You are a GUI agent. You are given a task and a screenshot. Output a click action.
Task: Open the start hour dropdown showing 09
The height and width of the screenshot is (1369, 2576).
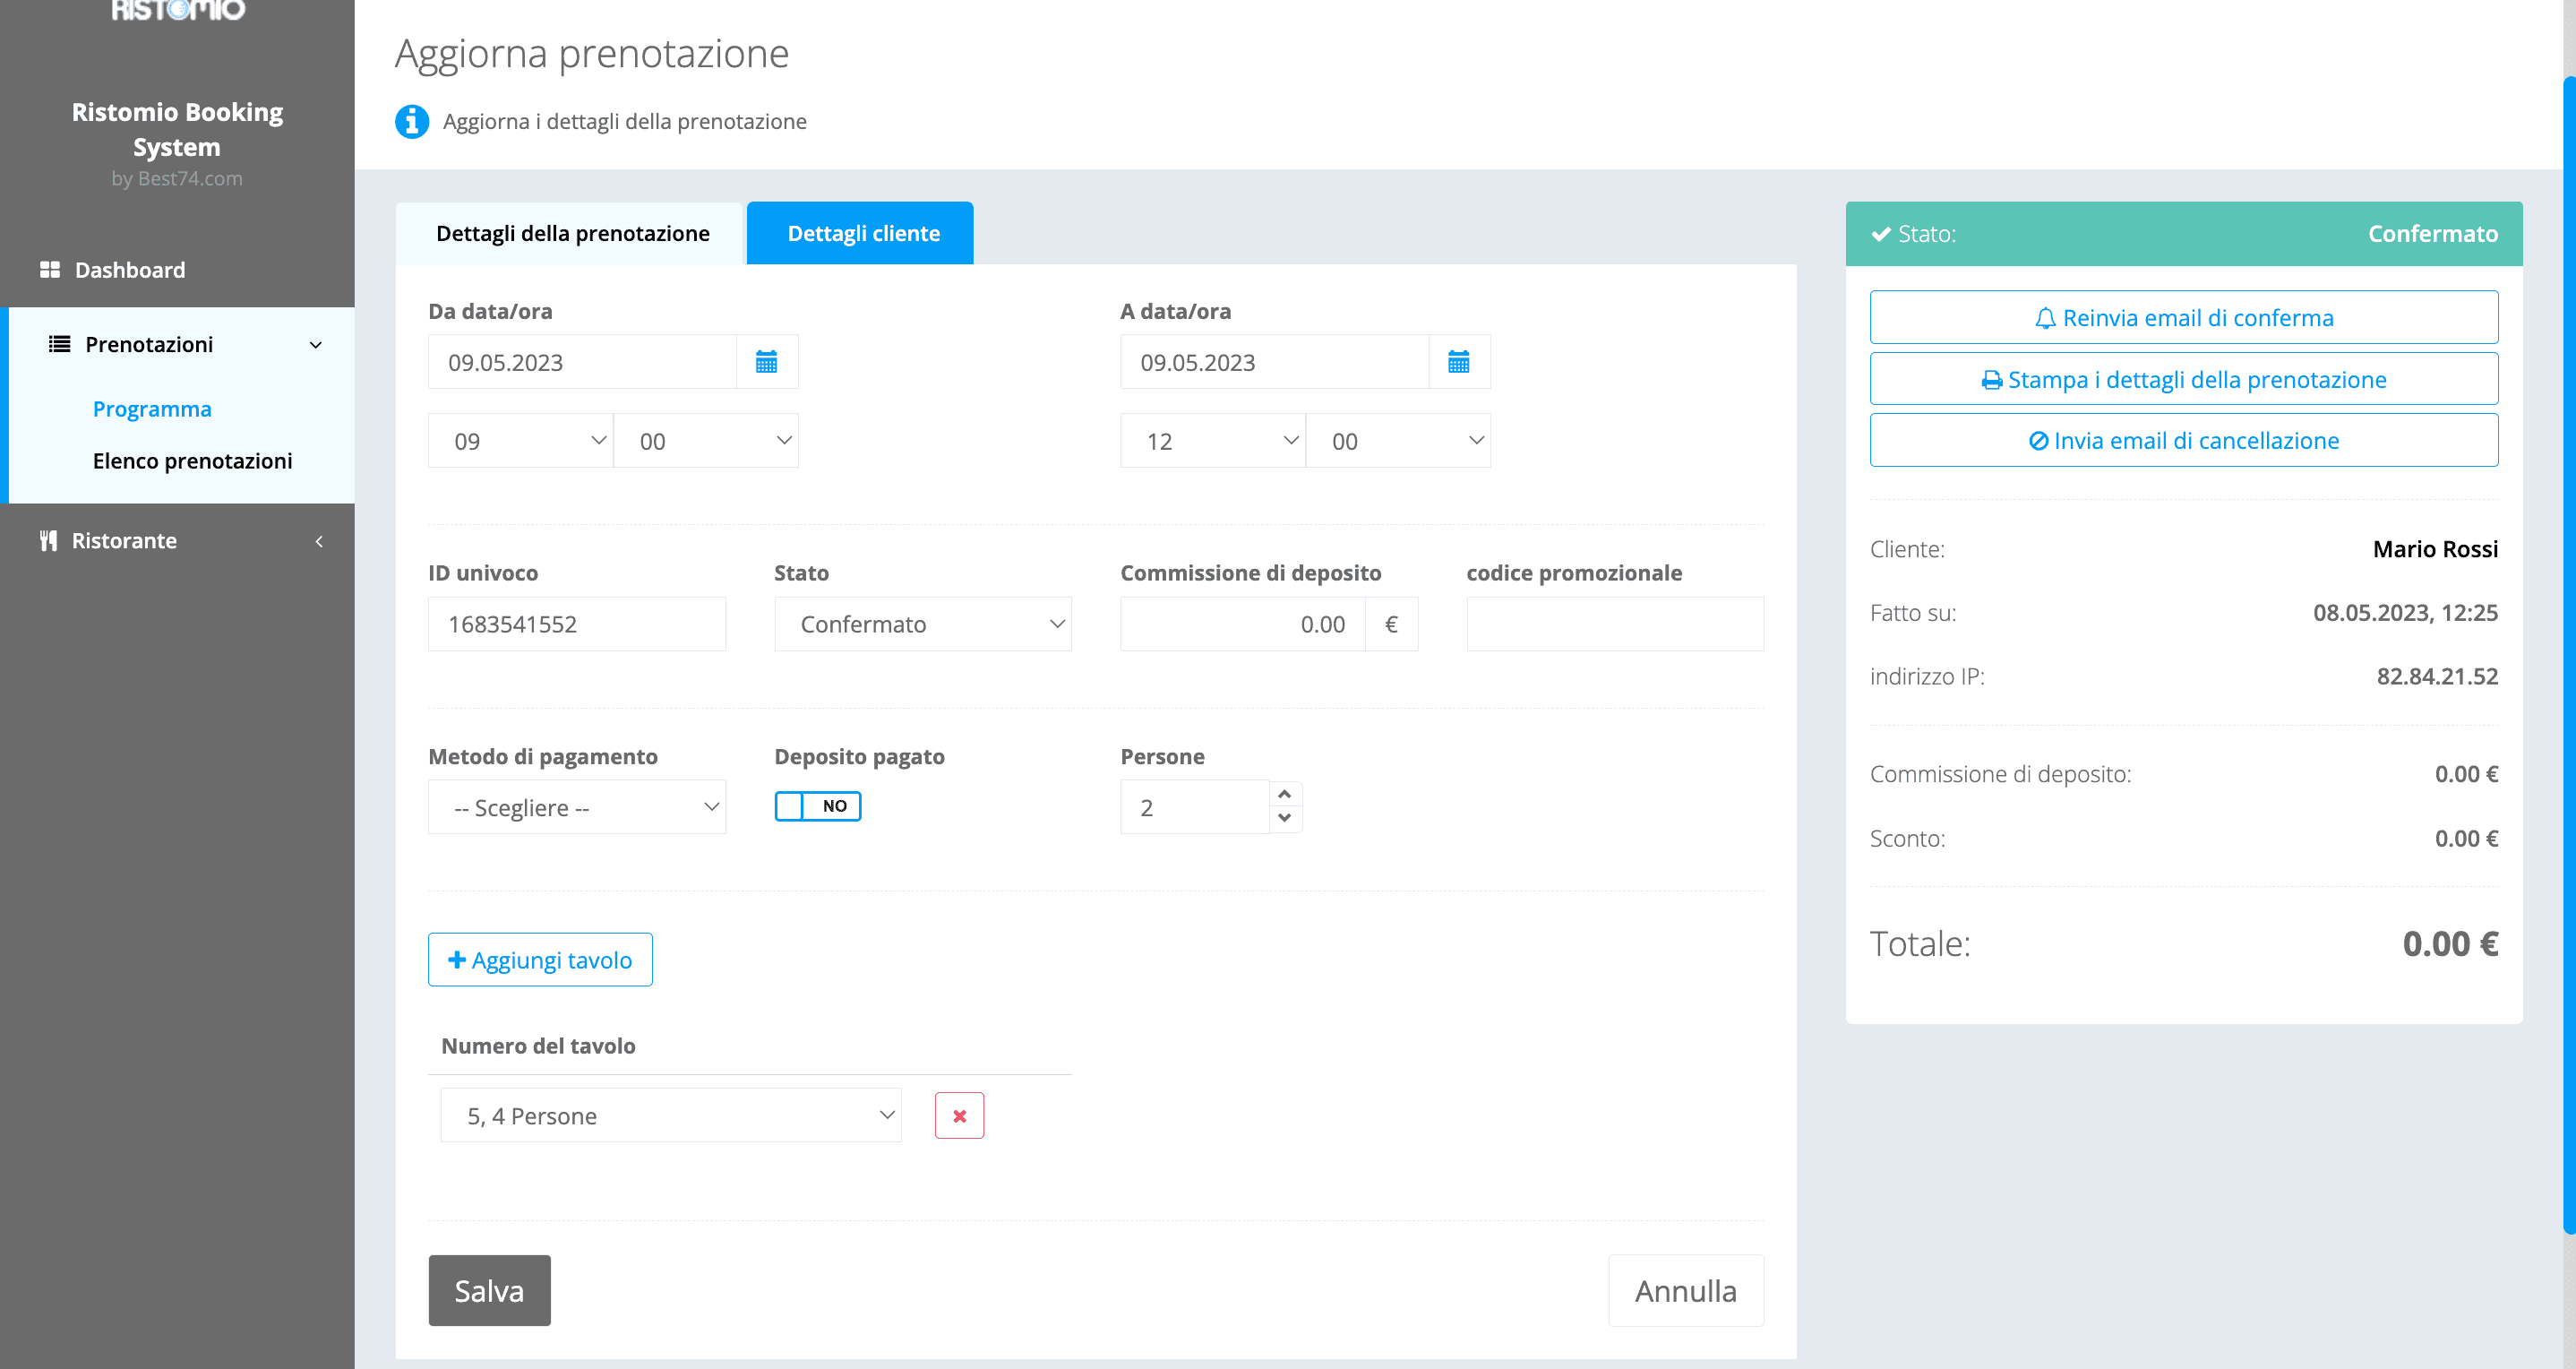pos(520,440)
